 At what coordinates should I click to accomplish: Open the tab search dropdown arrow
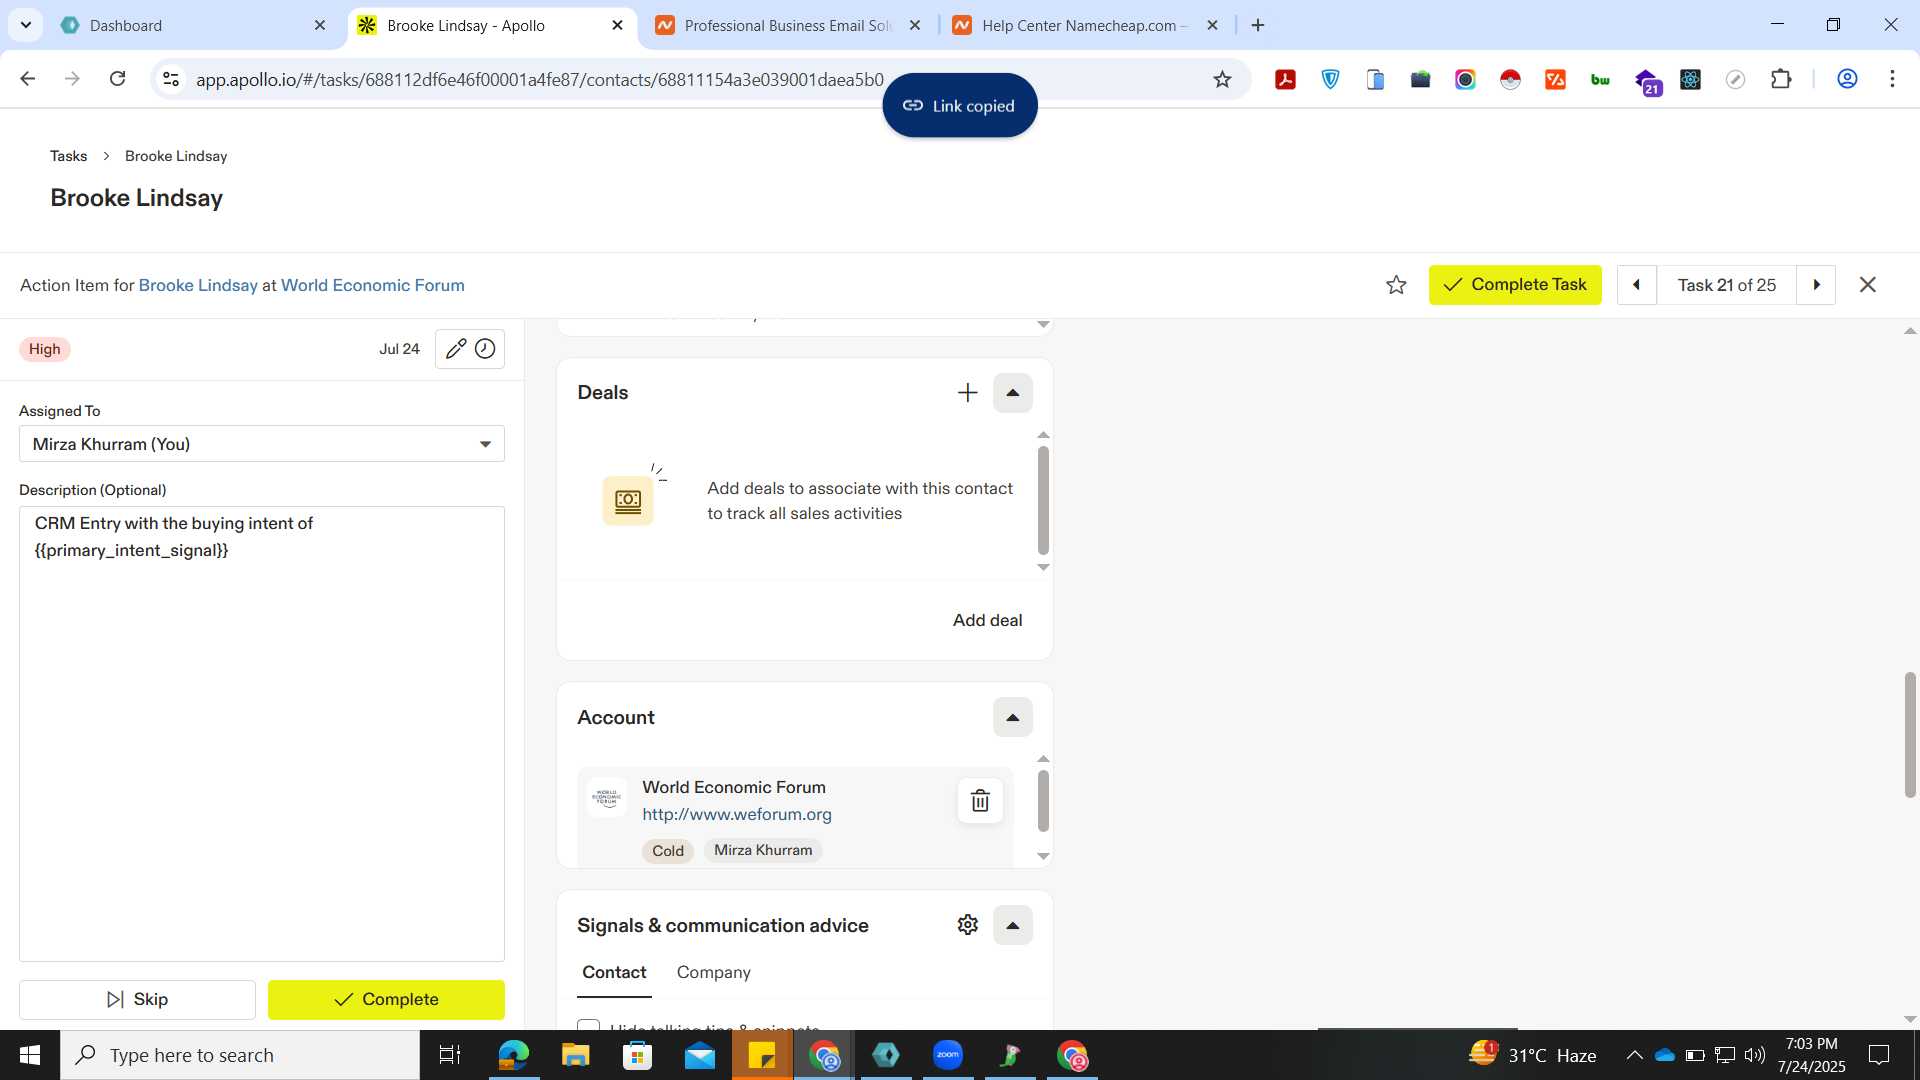25,25
